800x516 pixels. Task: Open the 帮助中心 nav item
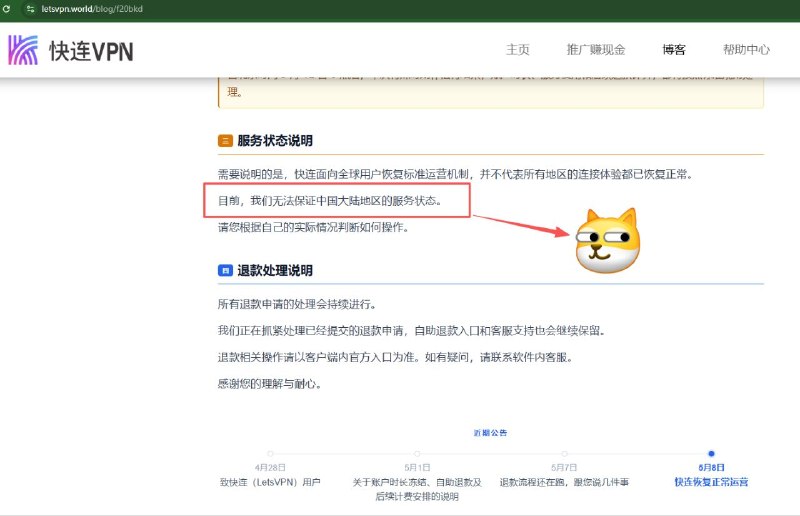[746, 50]
